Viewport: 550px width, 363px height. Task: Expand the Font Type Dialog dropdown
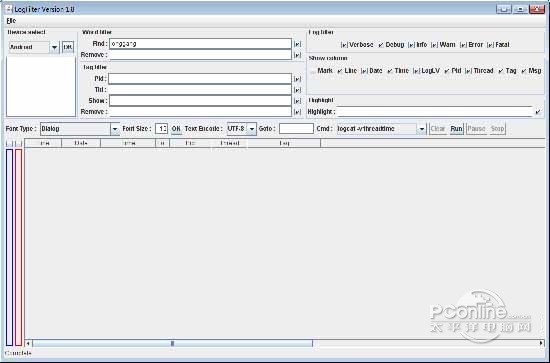pyautogui.click(x=115, y=129)
